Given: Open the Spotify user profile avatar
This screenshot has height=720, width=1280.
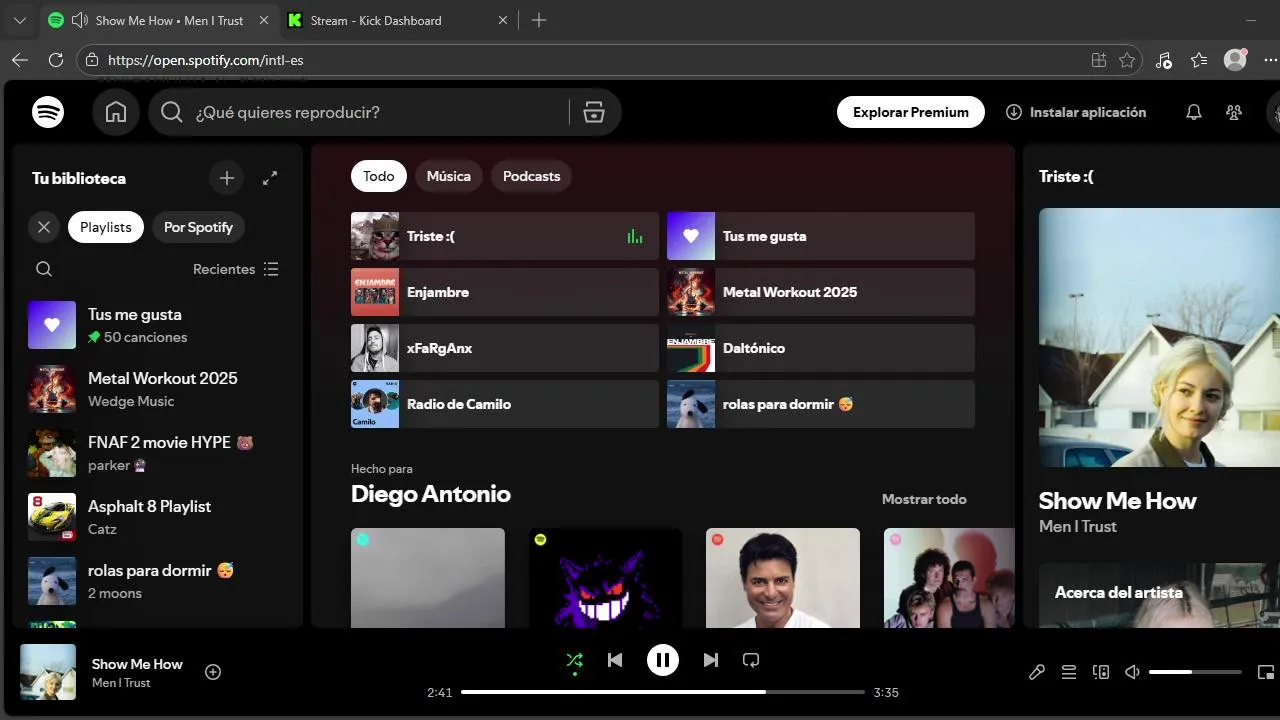Looking at the screenshot, I should coord(1273,112).
